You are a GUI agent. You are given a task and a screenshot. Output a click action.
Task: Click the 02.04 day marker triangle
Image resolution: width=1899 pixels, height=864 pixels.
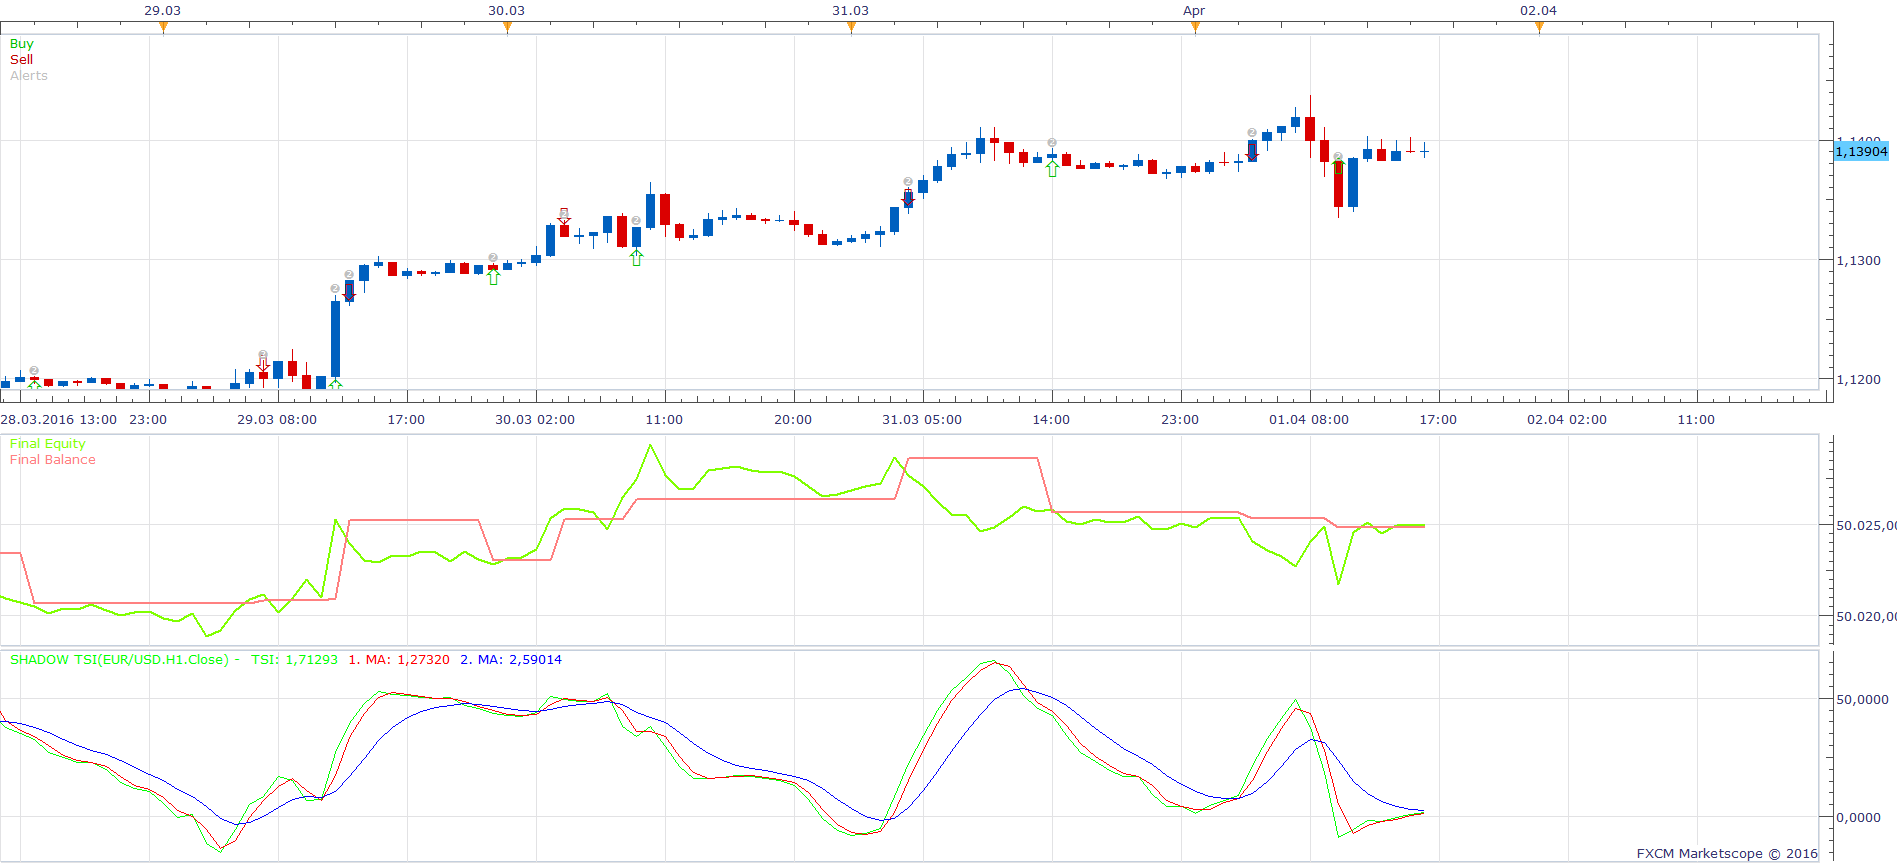1539,28
